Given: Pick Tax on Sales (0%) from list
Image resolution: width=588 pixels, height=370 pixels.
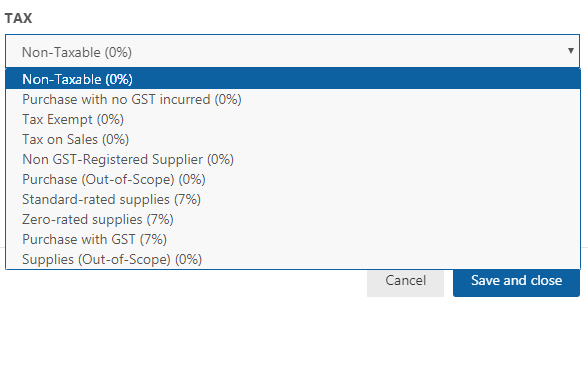Looking at the screenshot, I should pos(293,139).
